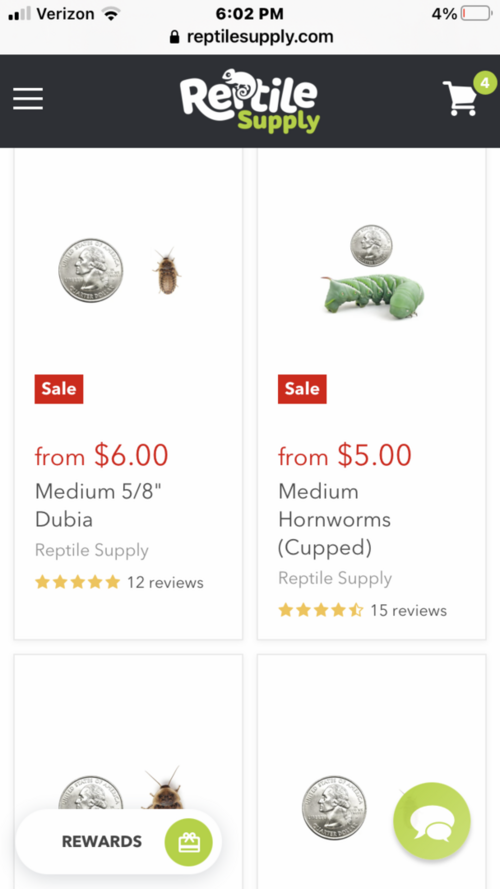Open the shopping cart

(460, 99)
